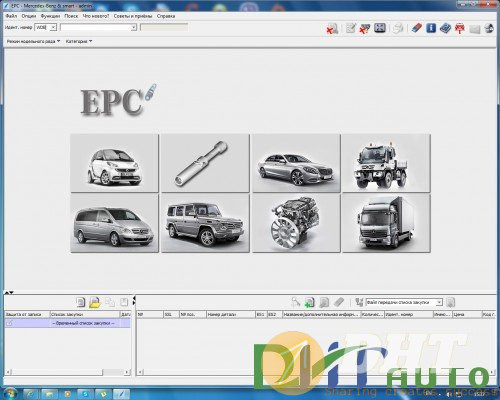Click the notepad with pencil toolbar icon
The height and width of the screenshot is (400, 500).
click(x=350, y=28)
